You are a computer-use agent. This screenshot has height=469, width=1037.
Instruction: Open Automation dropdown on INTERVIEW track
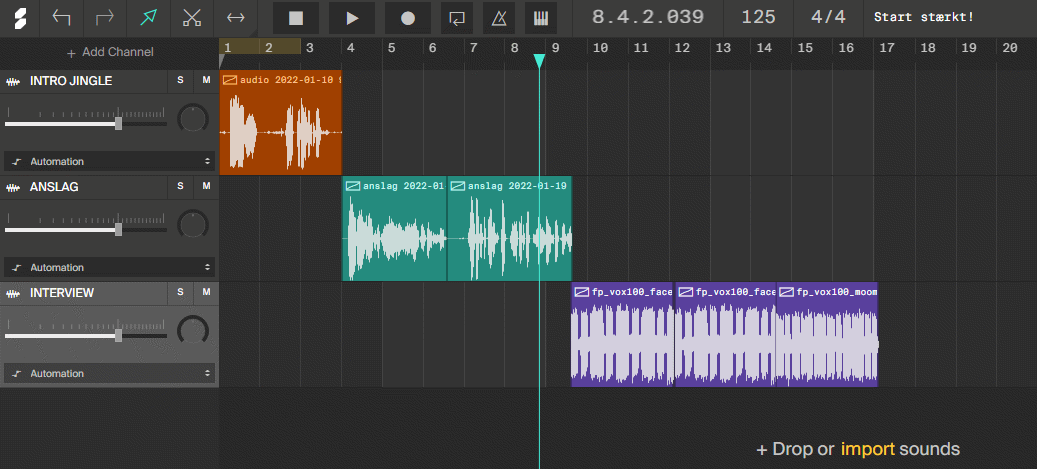(109, 373)
